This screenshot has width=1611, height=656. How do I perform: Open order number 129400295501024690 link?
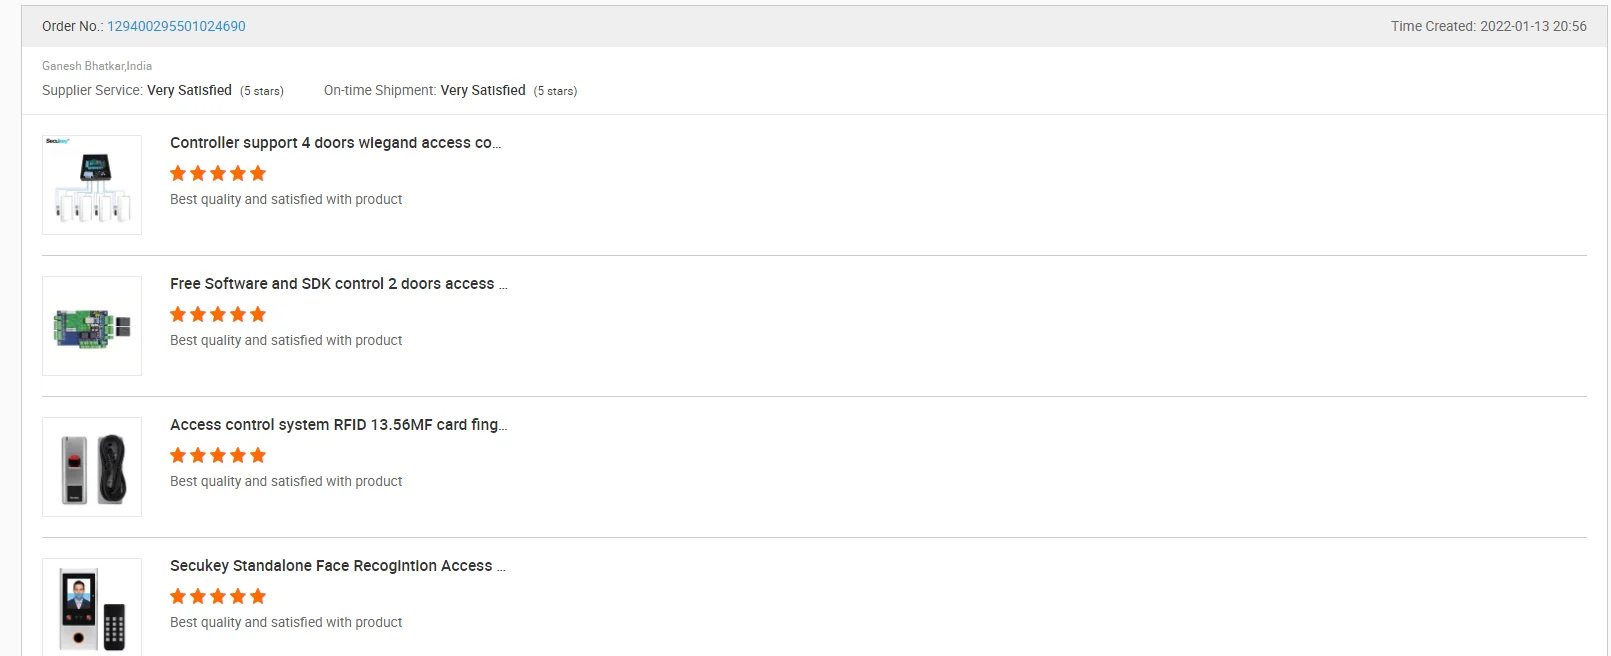[176, 26]
